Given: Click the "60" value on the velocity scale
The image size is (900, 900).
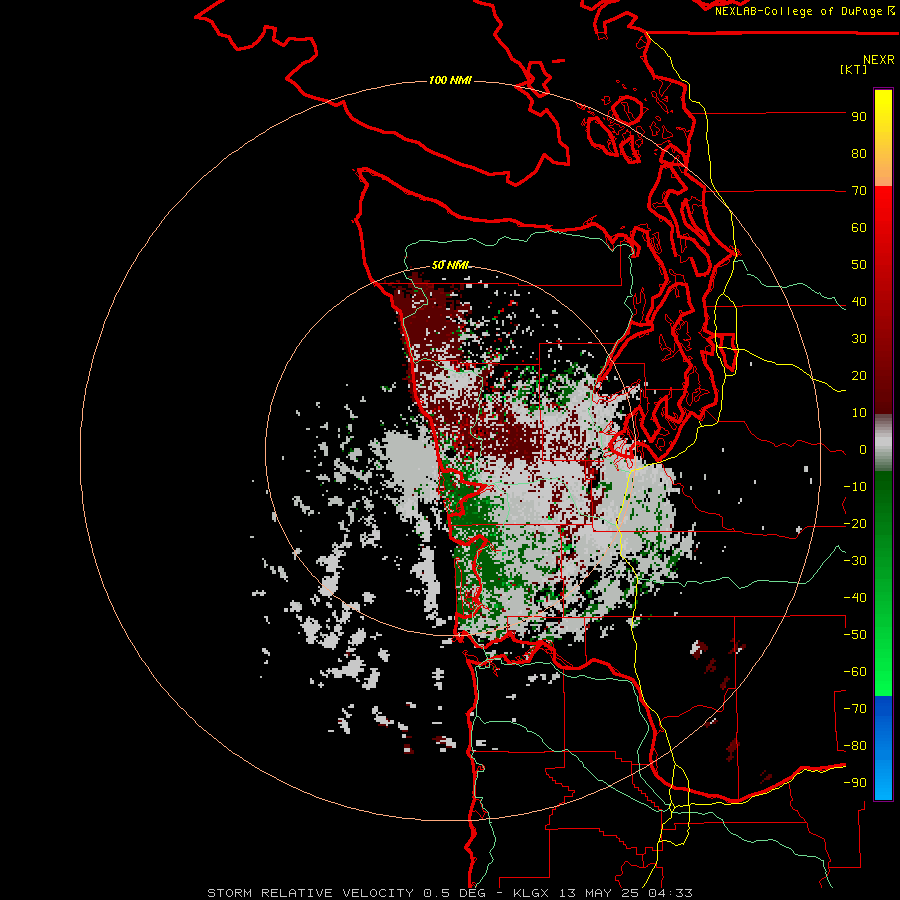Looking at the screenshot, I should [859, 228].
